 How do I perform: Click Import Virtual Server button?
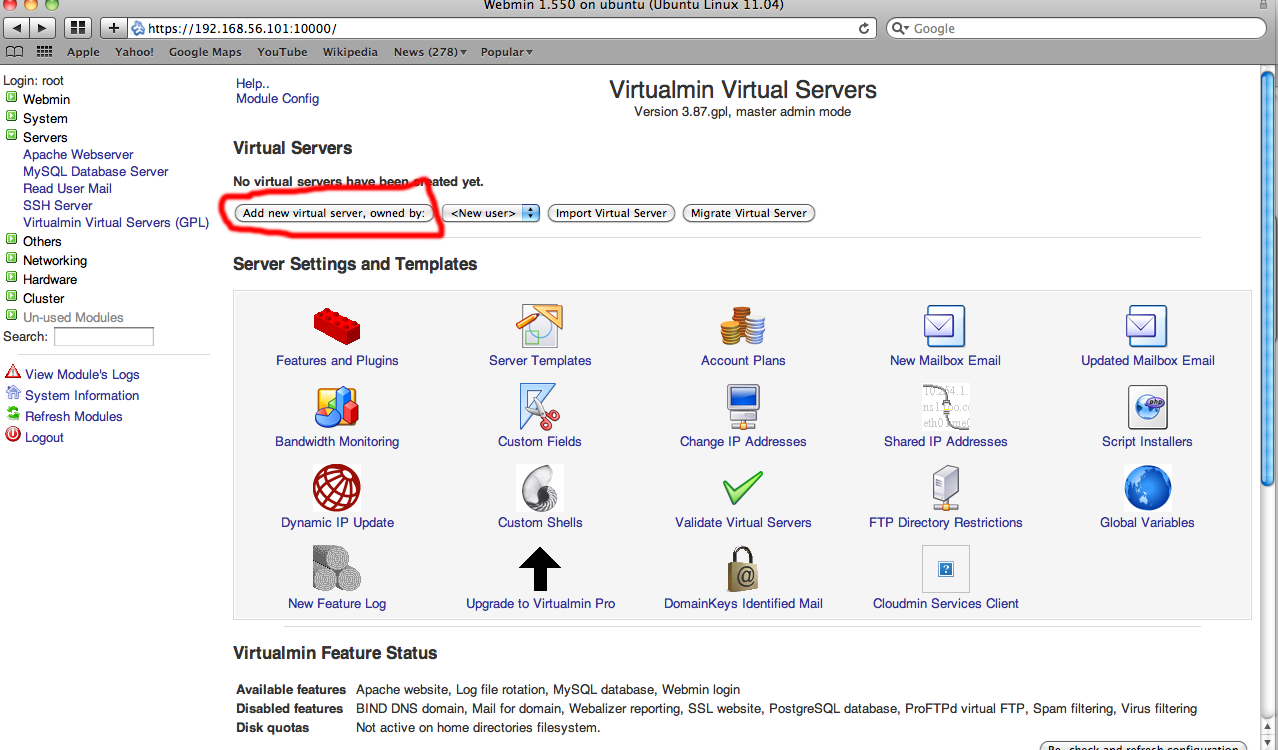[611, 213]
